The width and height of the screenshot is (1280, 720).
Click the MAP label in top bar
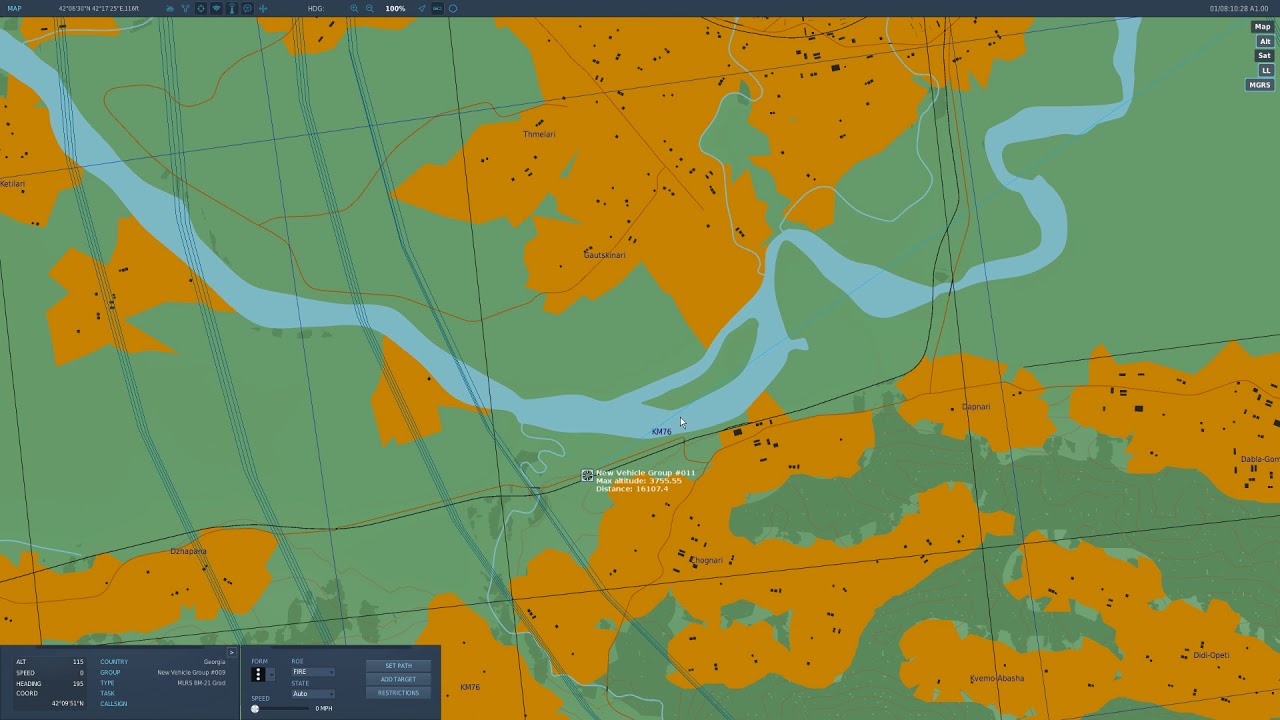(14, 8)
